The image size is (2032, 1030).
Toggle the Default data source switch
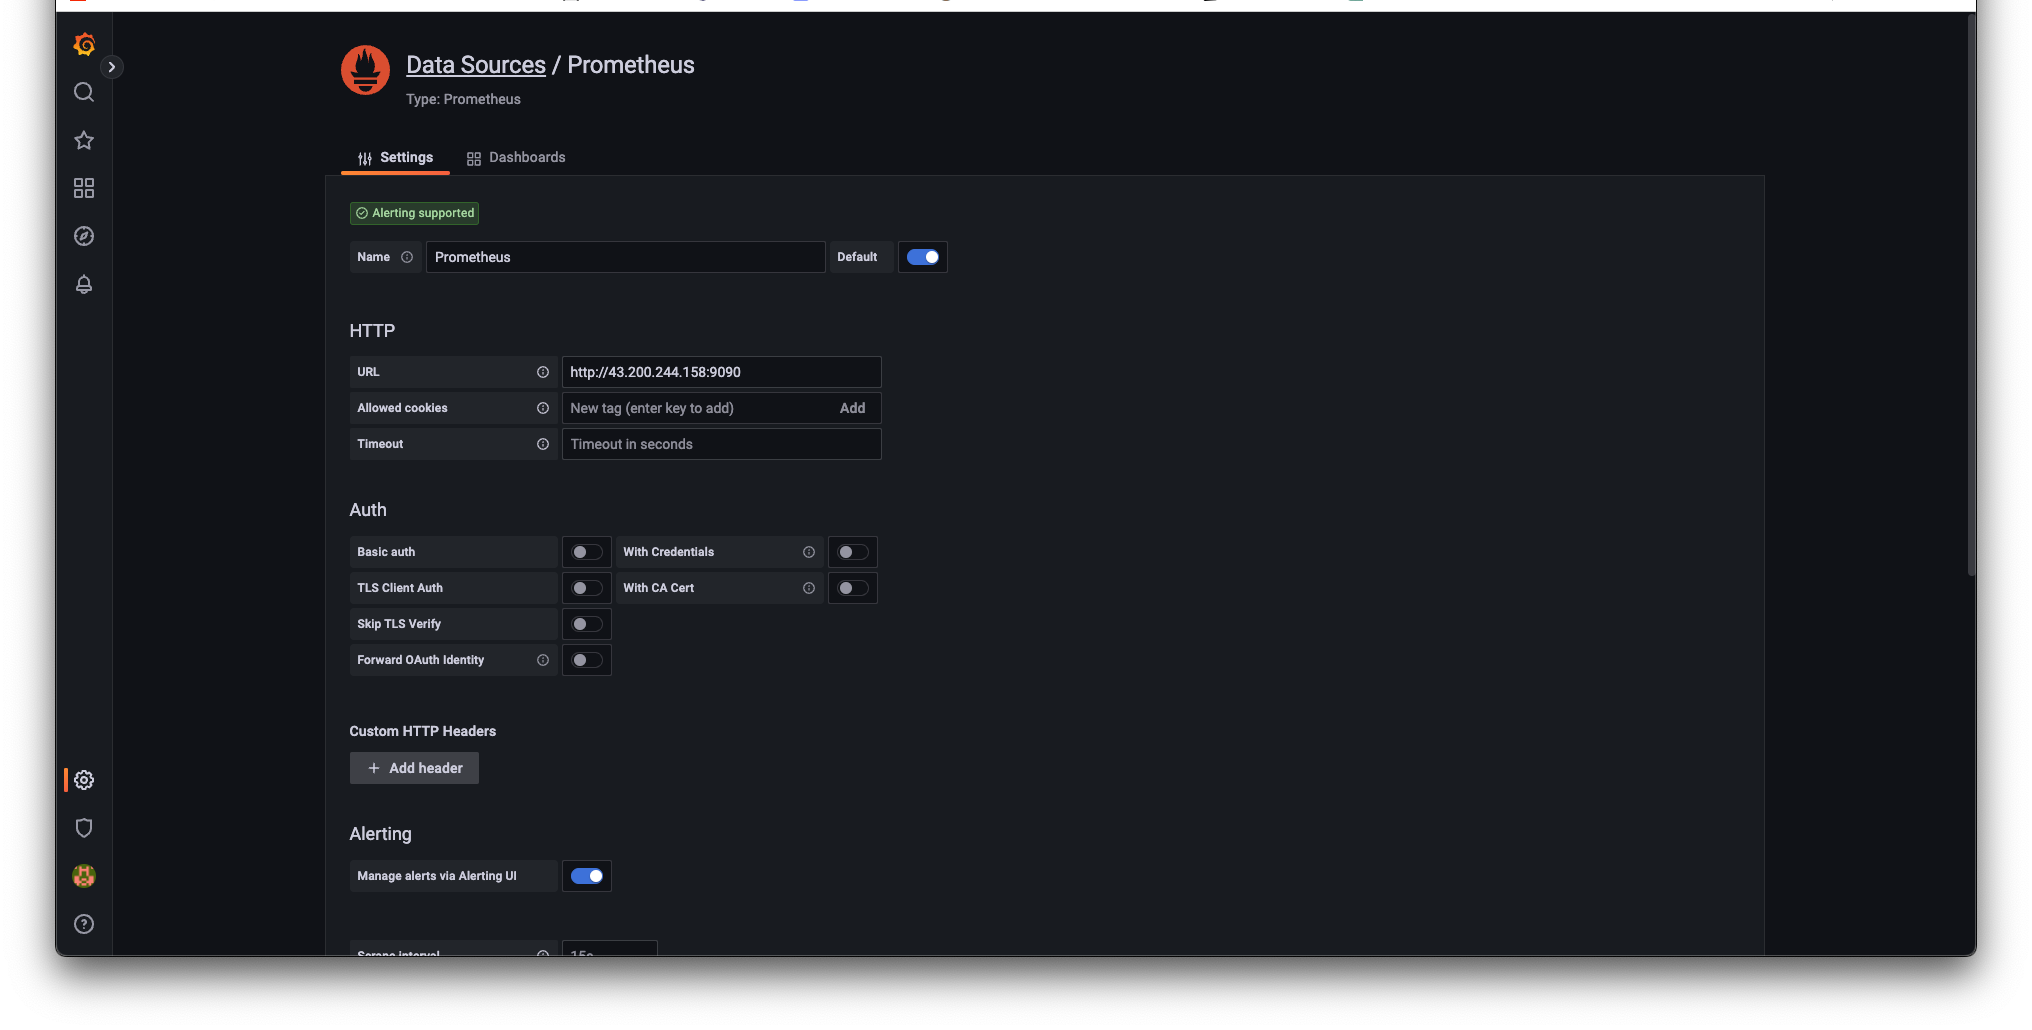[x=922, y=257]
